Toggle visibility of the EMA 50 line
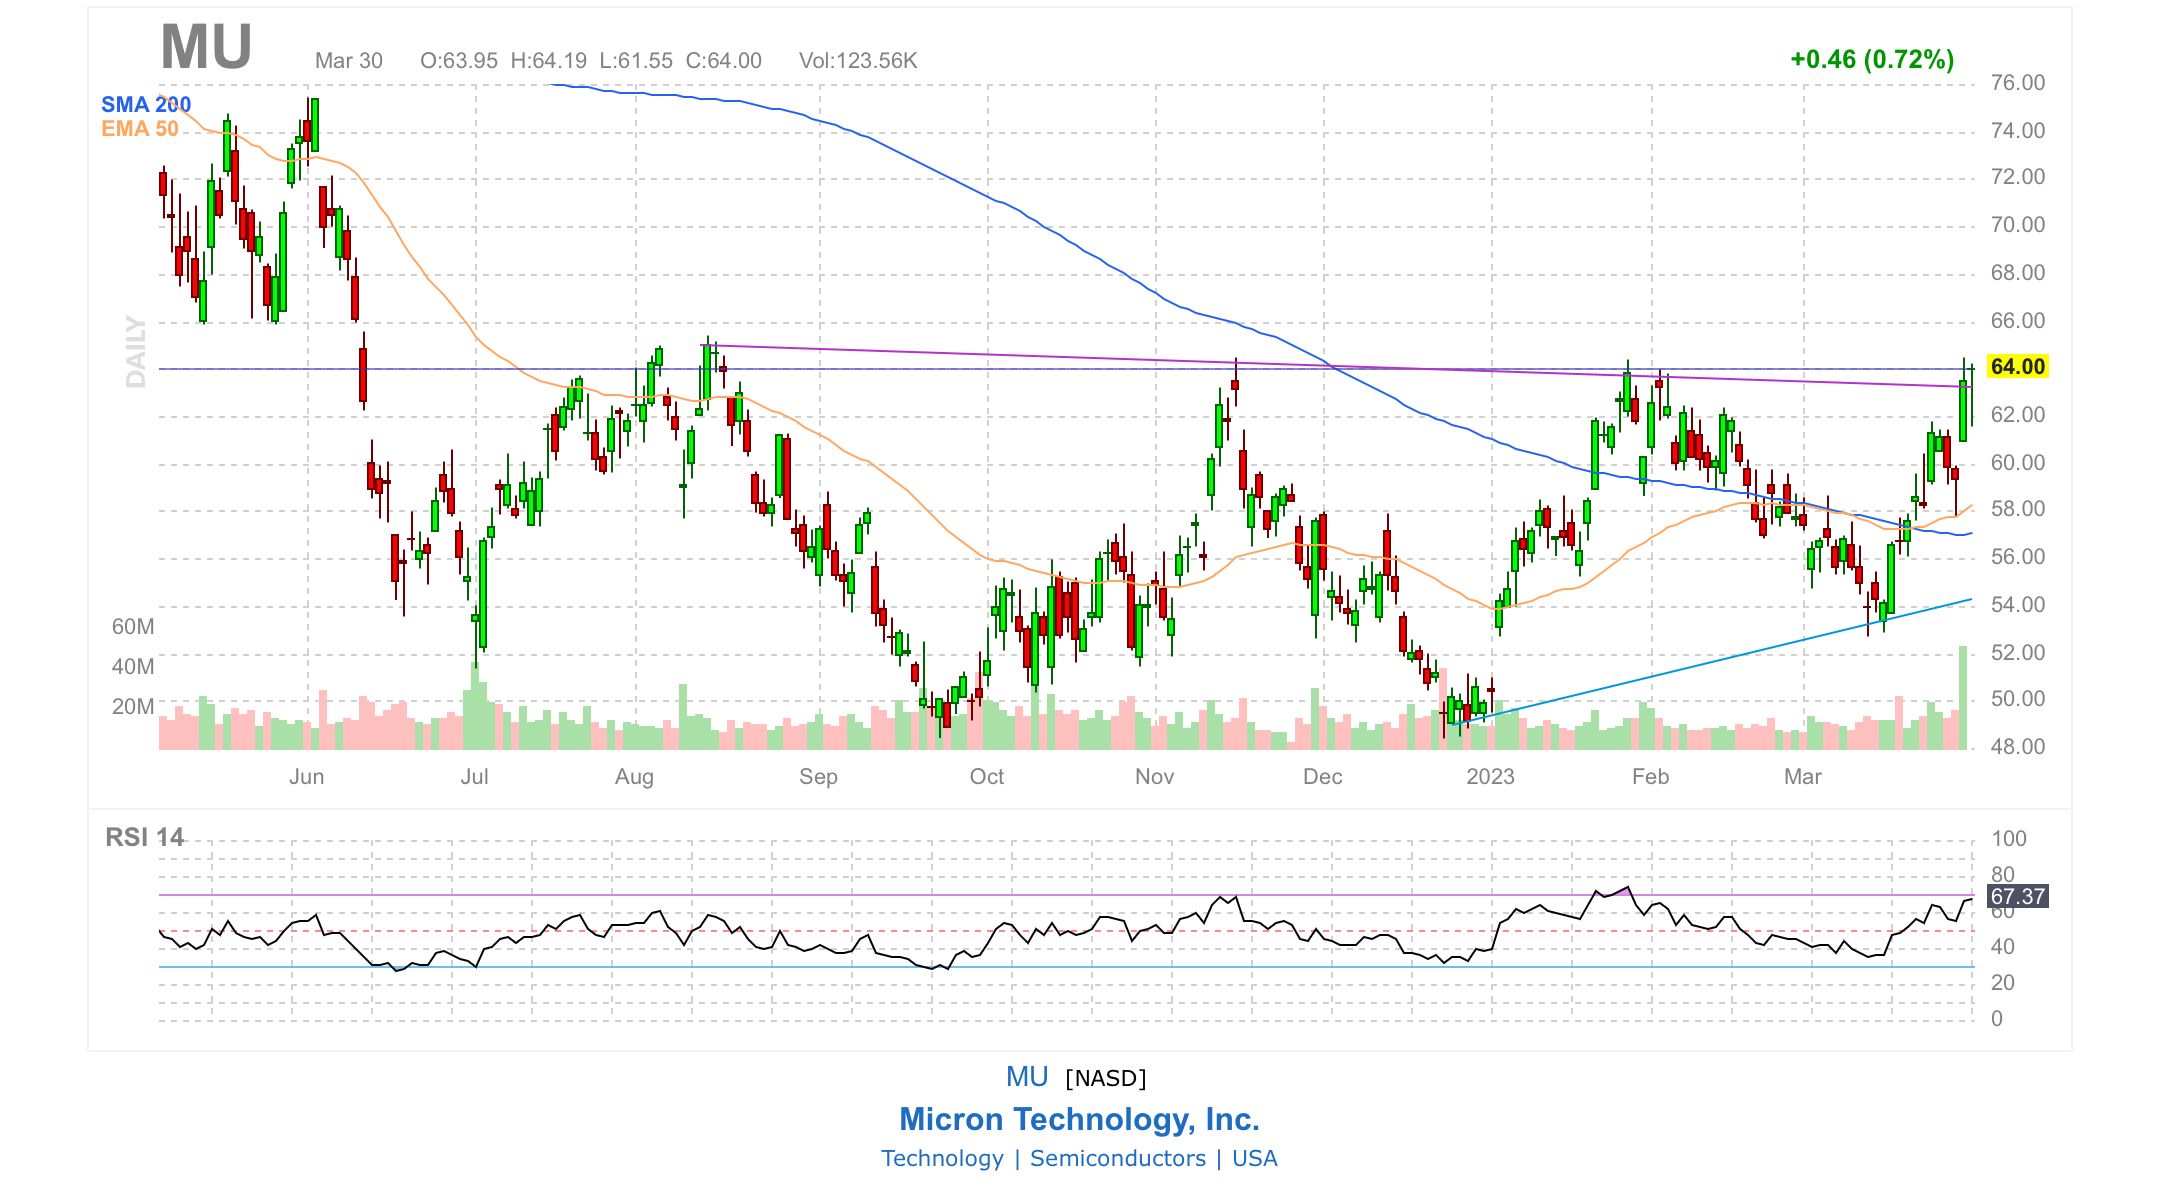Image resolution: width=2160 pixels, height=1186 pixels. pyautogui.click(x=138, y=128)
